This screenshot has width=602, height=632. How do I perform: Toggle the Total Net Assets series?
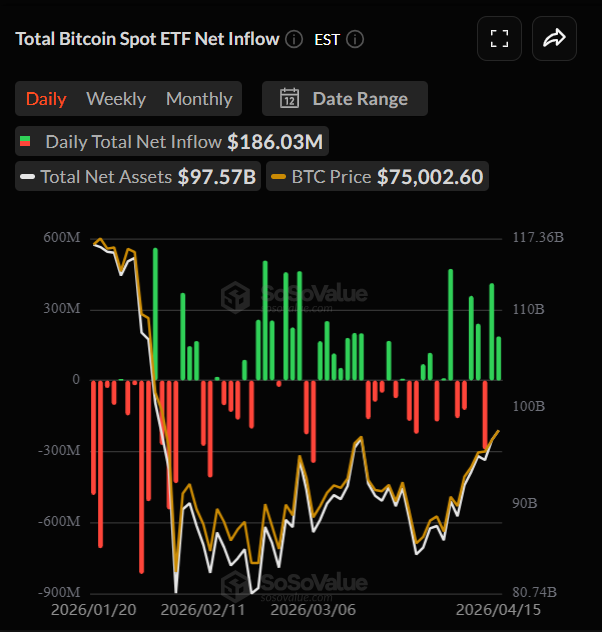click(137, 177)
